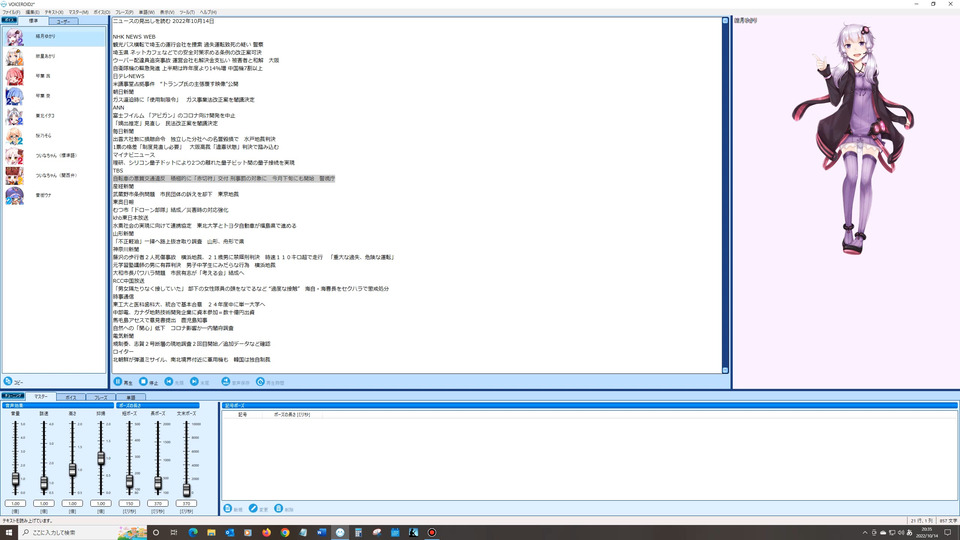Viewport: 960px width, 540px height.
Task: Choose the 琴葉 茜 voice avatar
Action: point(14,77)
